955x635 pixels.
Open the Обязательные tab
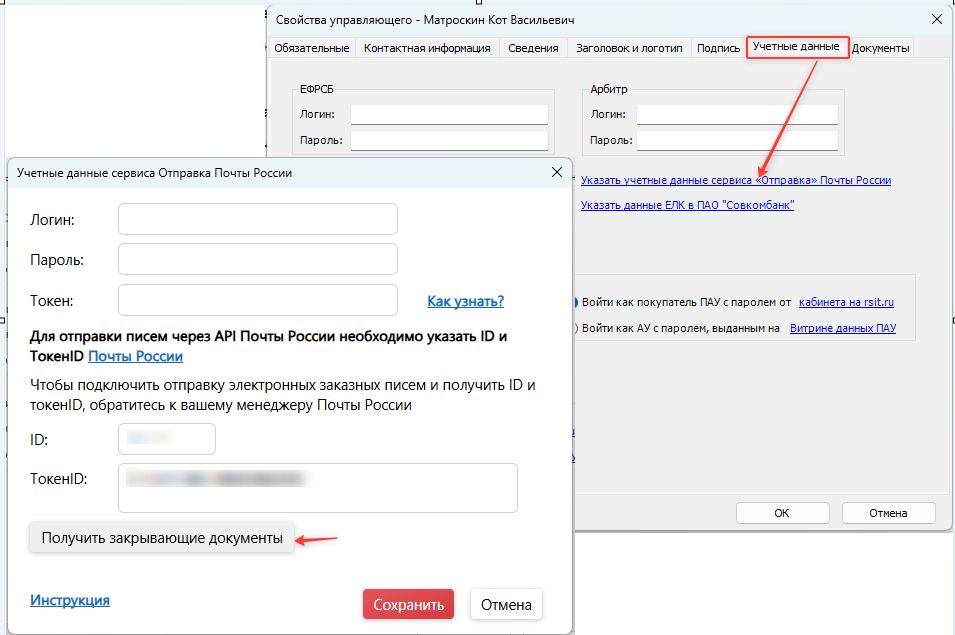click(311, 48)
